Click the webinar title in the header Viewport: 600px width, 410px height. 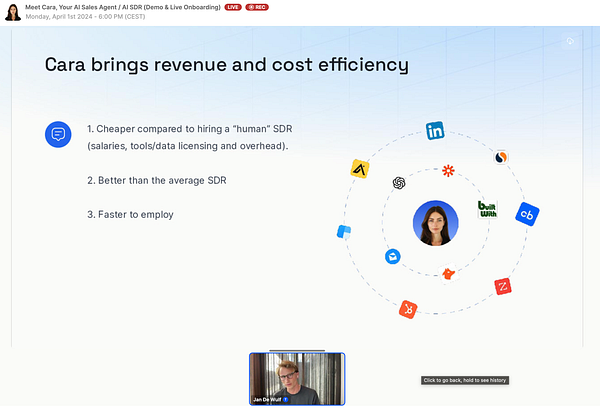tap(123, 7)
